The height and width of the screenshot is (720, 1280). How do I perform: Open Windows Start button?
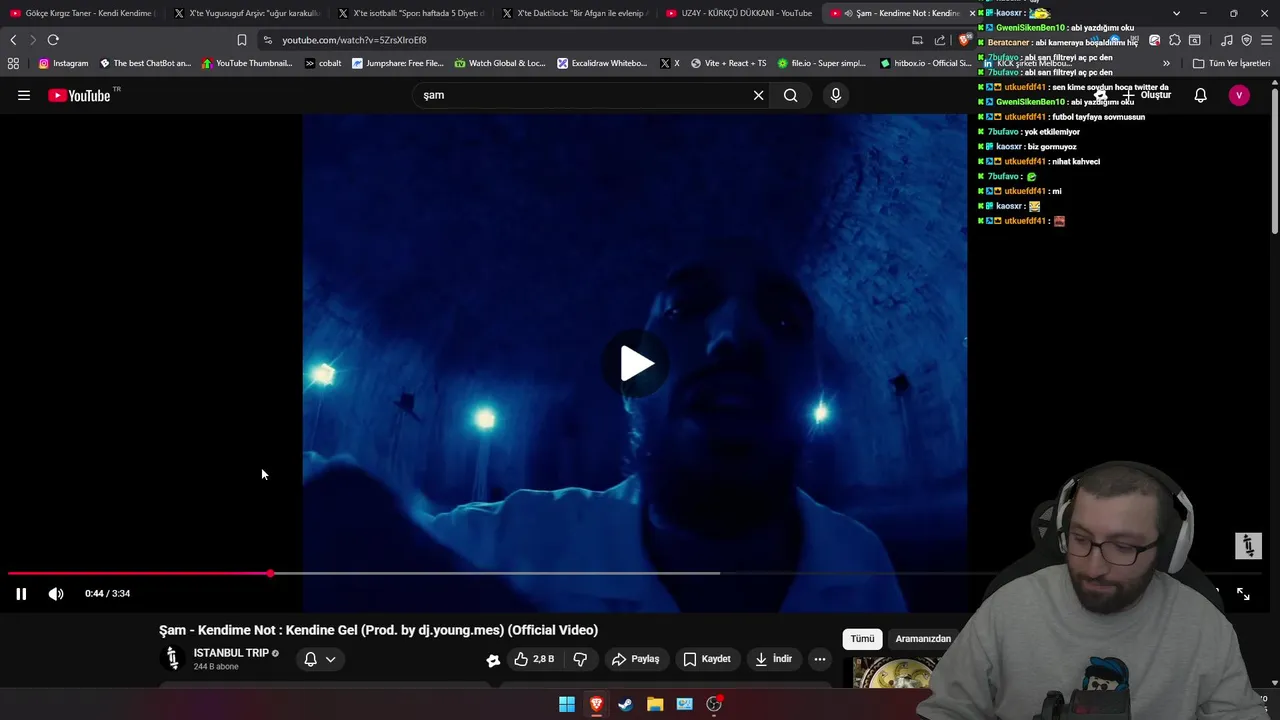(x=567, y=704)
